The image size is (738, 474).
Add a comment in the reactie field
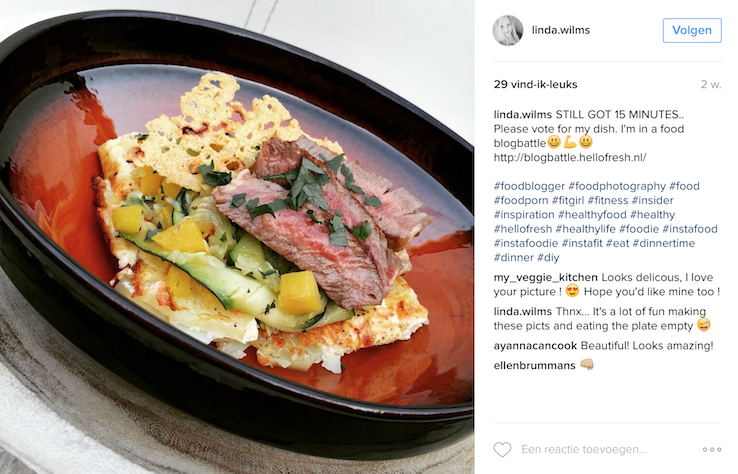point(584,450)
